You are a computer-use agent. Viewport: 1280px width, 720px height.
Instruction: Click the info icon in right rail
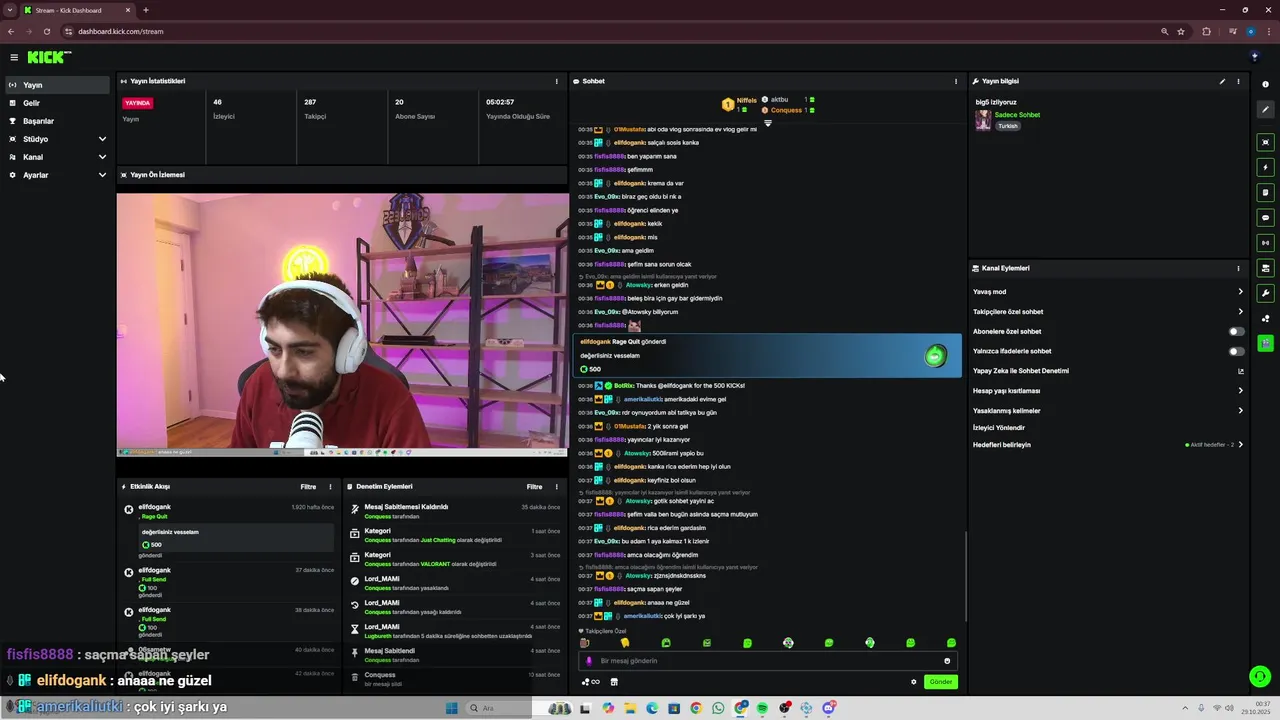pos(1265,84)
